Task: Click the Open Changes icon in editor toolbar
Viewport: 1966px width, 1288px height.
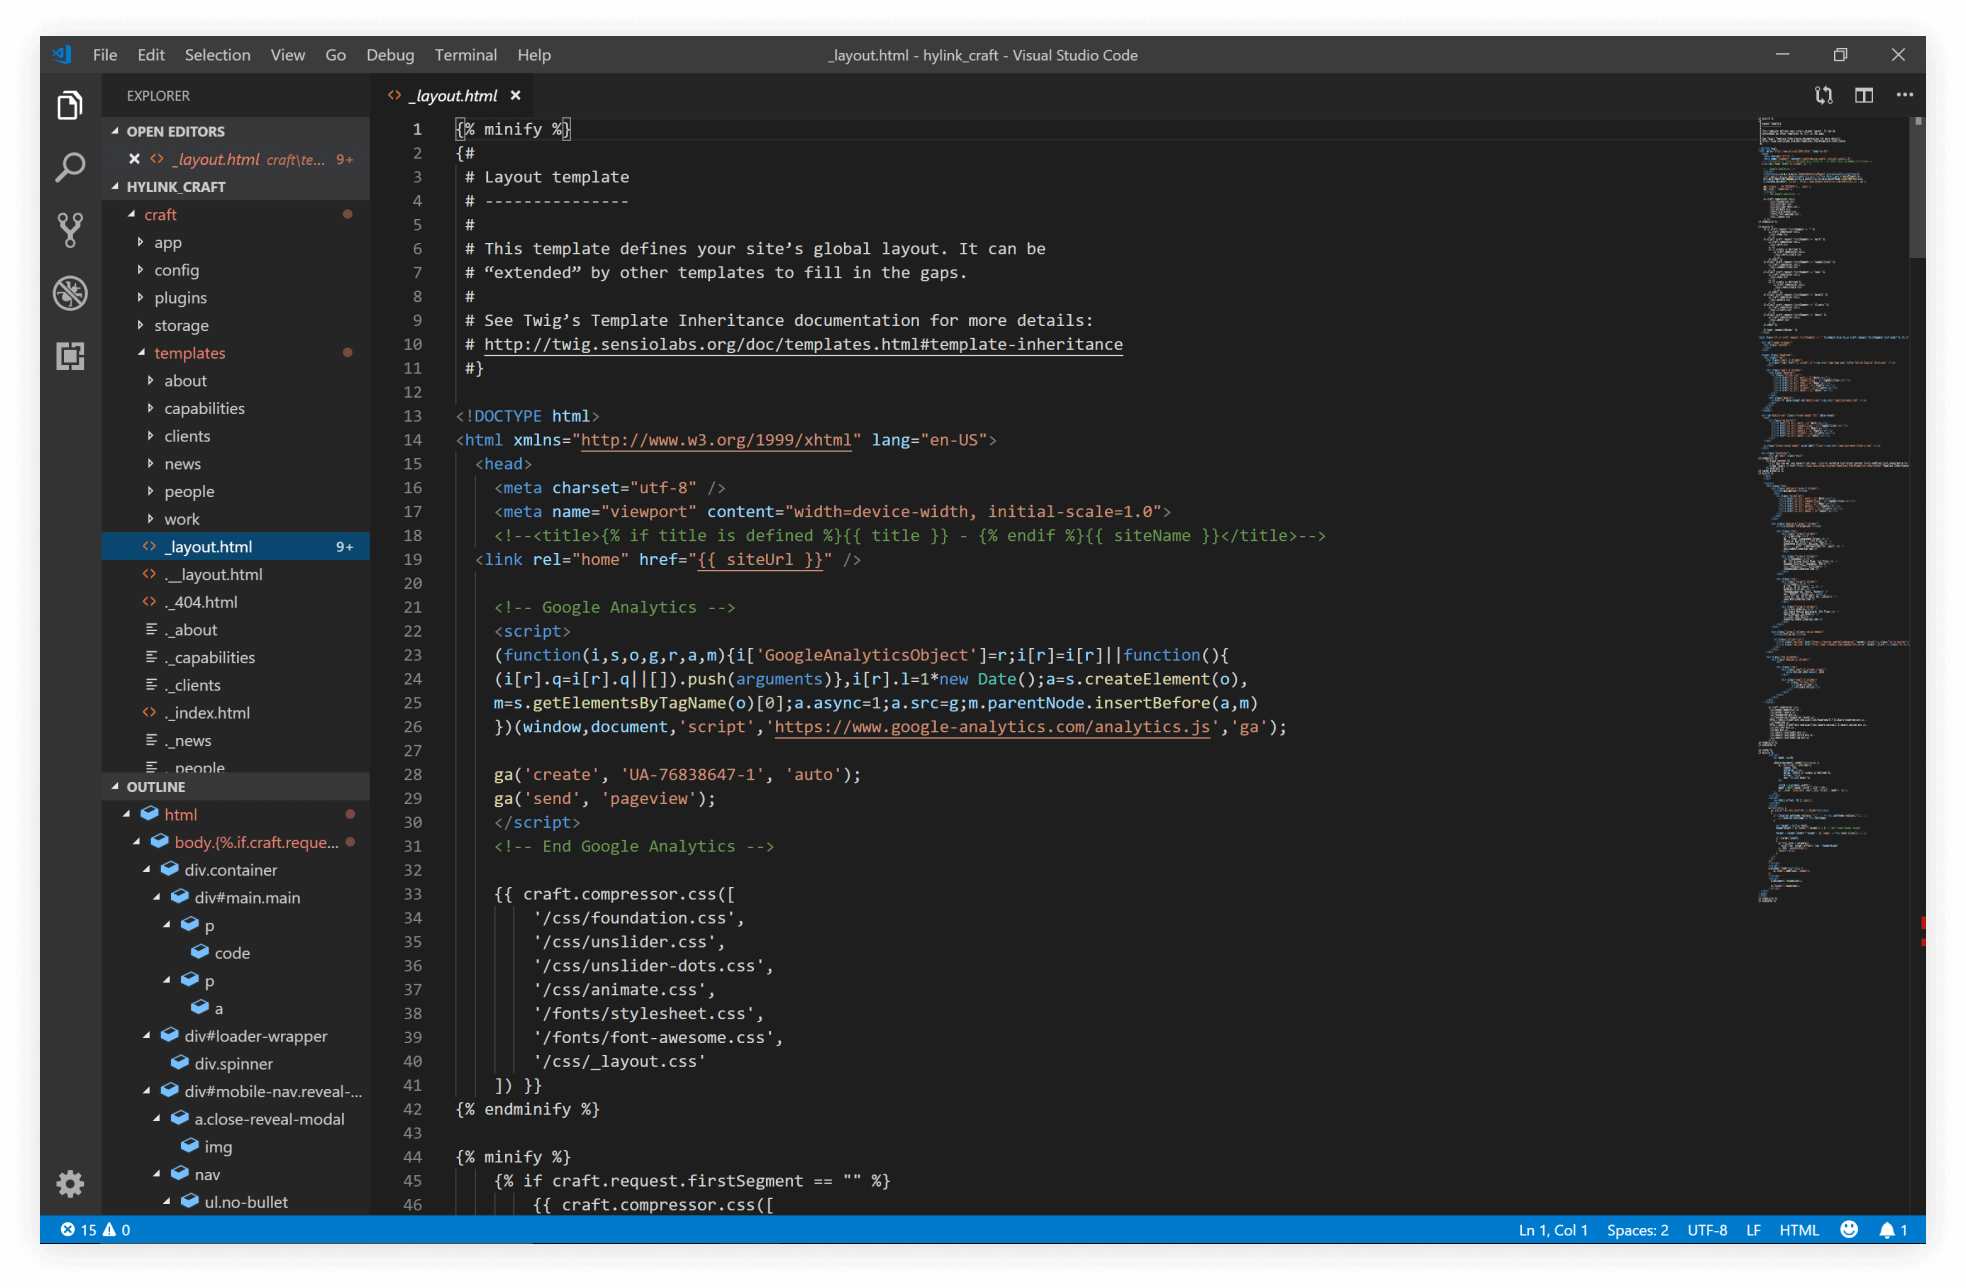Action: 1824,95
